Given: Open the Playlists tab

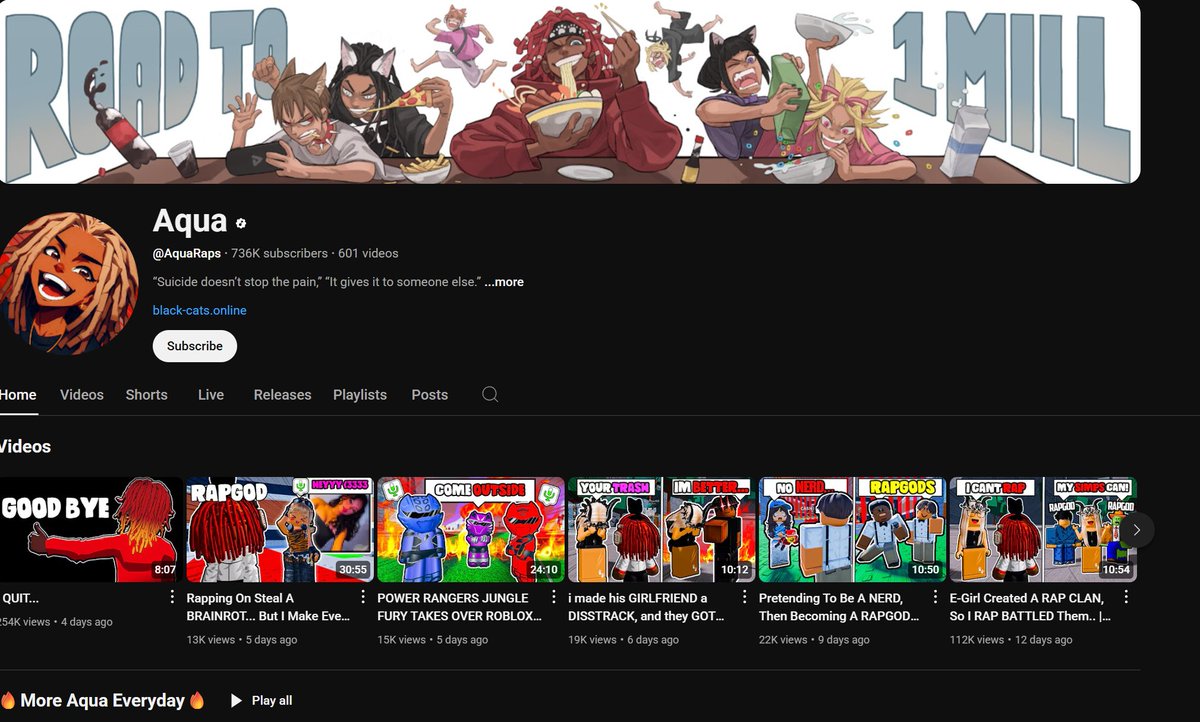Looking at the screenshot, I should pyautogui.click(x=360, y=394).
